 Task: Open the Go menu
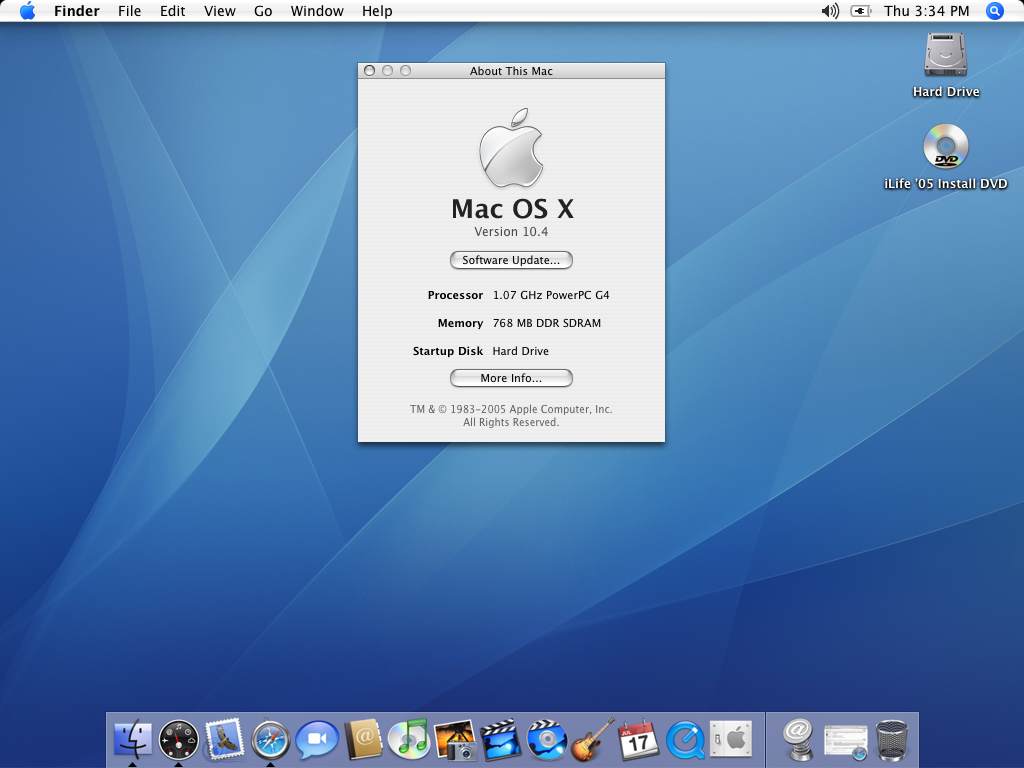coord(263,11)
